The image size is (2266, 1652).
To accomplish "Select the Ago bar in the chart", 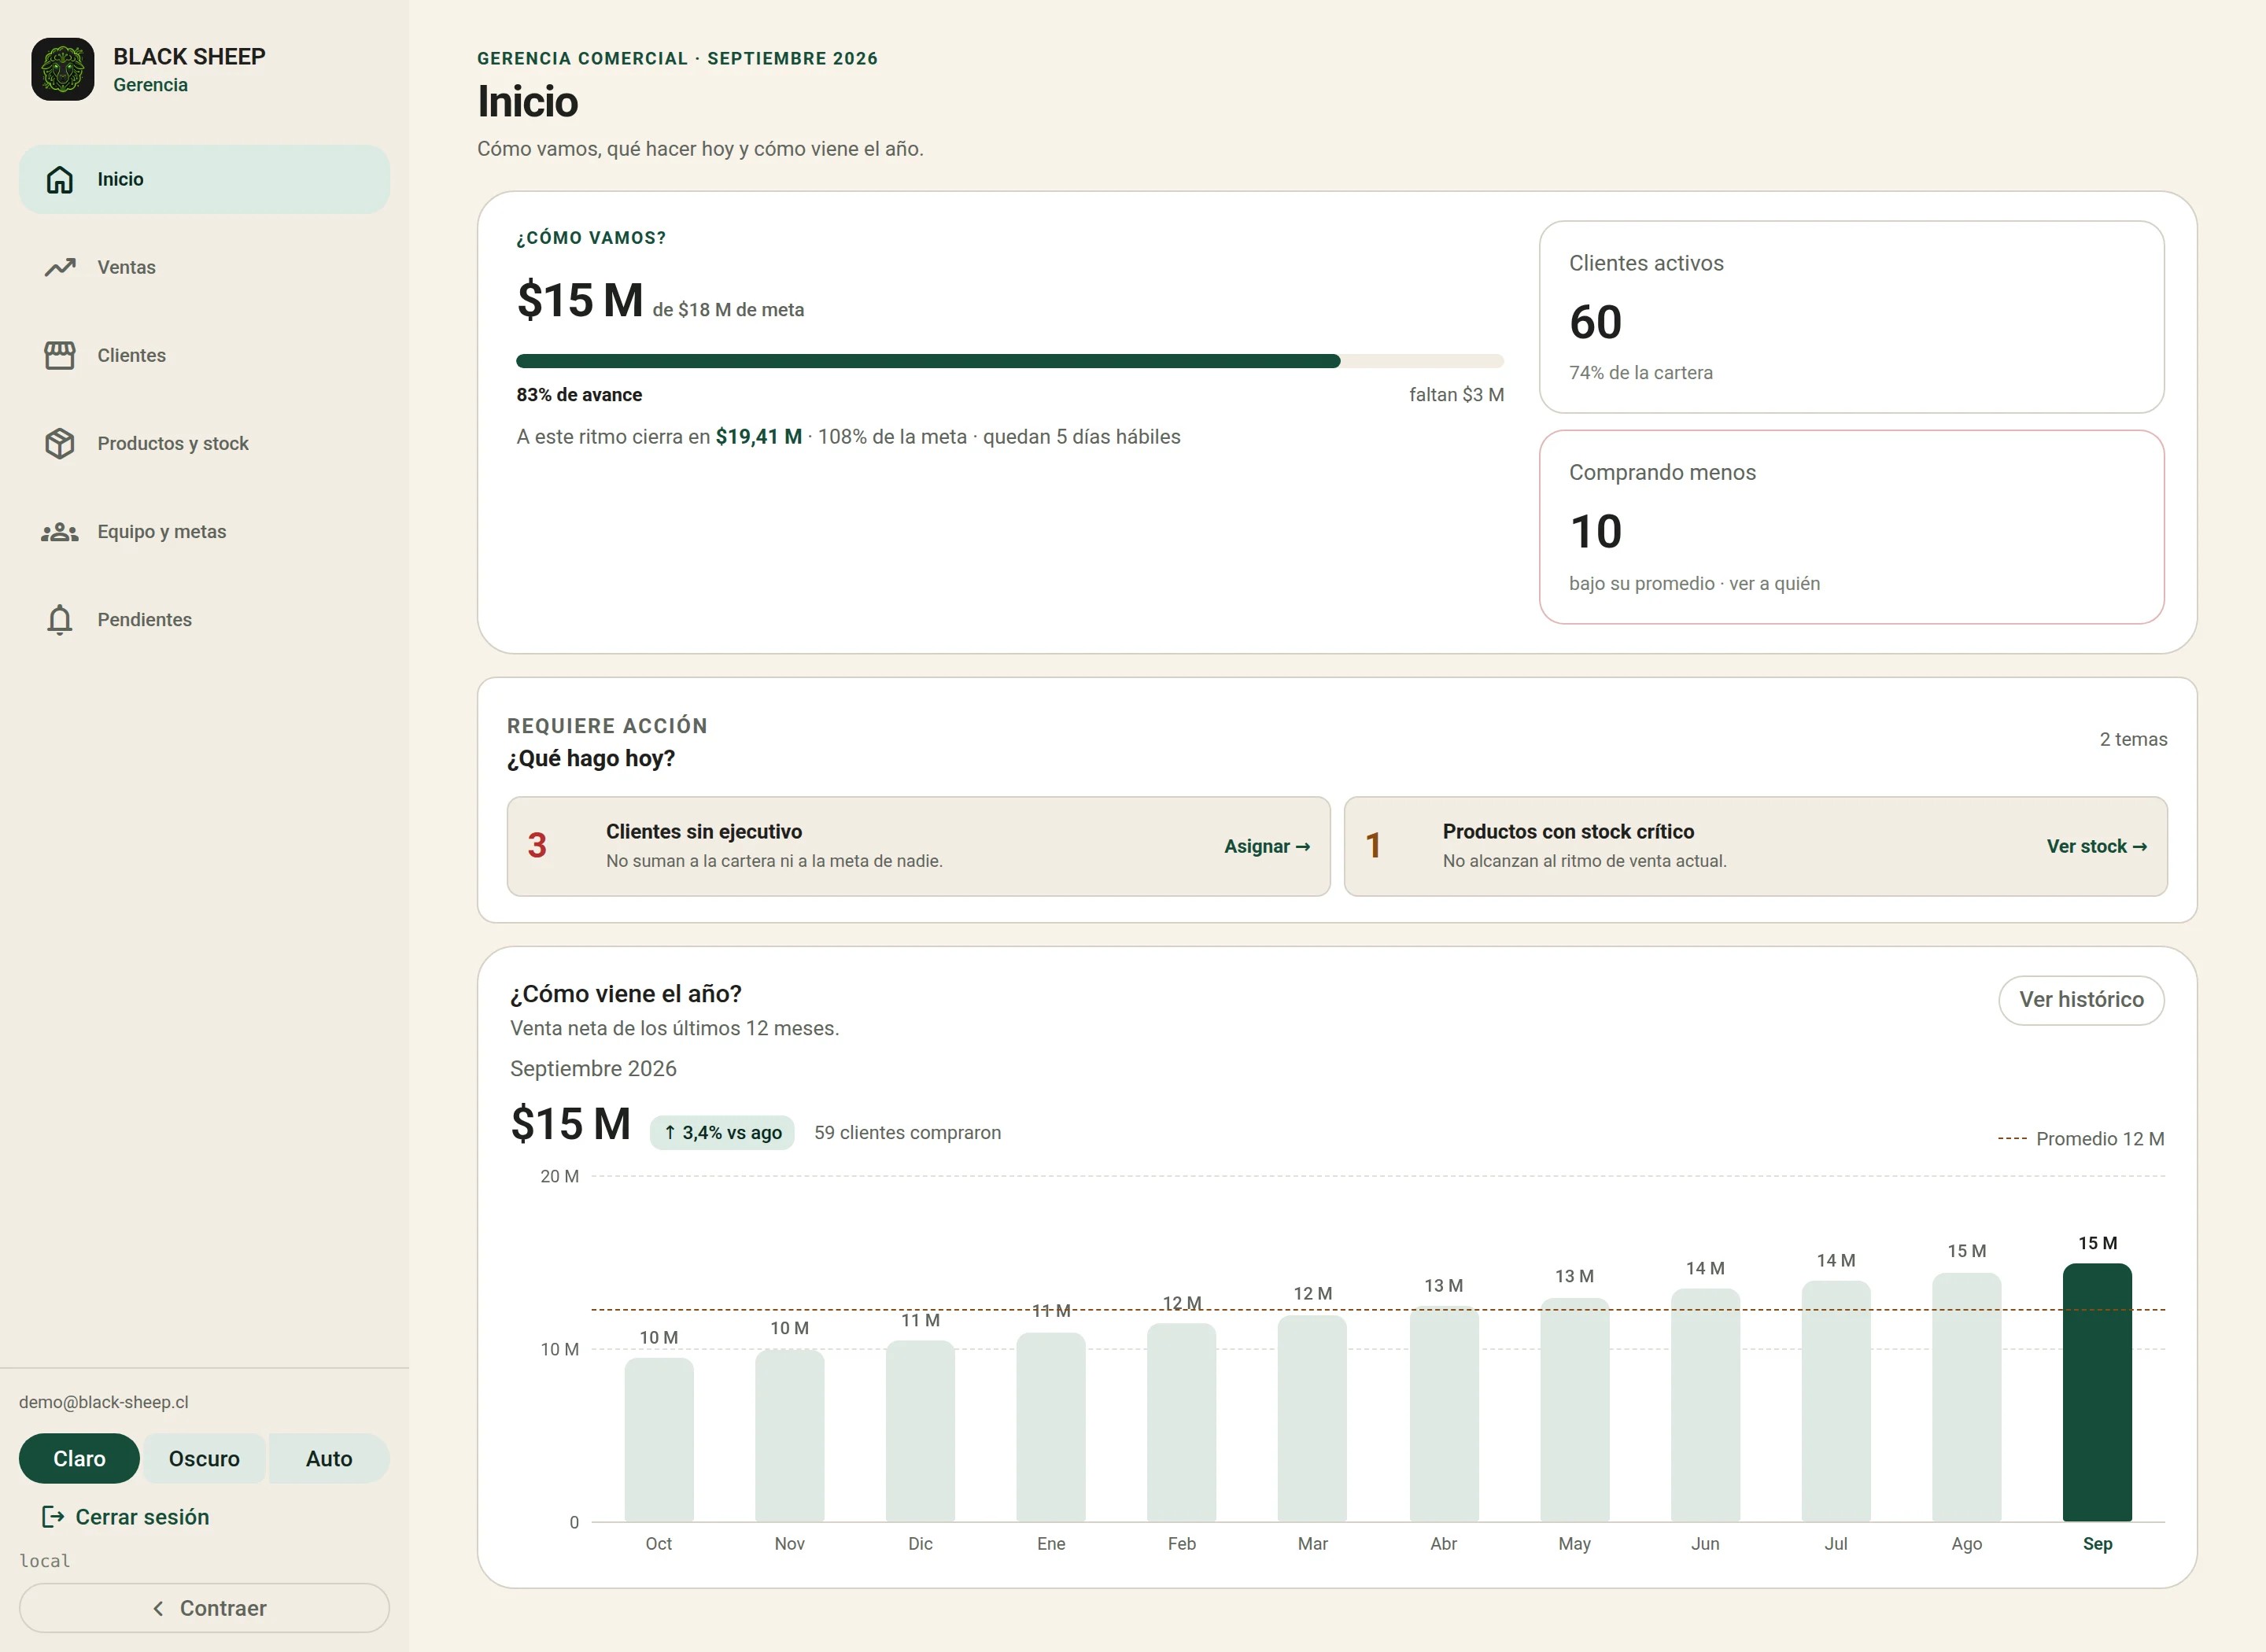I will [x=1966, y=1397].
